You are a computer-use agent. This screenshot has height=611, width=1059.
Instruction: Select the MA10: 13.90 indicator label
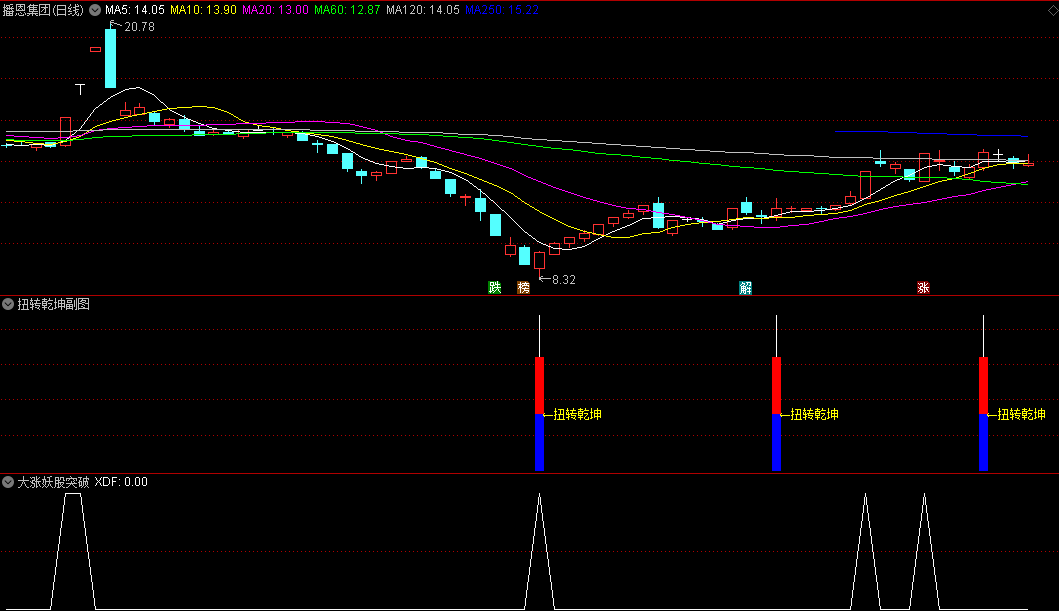203,10
